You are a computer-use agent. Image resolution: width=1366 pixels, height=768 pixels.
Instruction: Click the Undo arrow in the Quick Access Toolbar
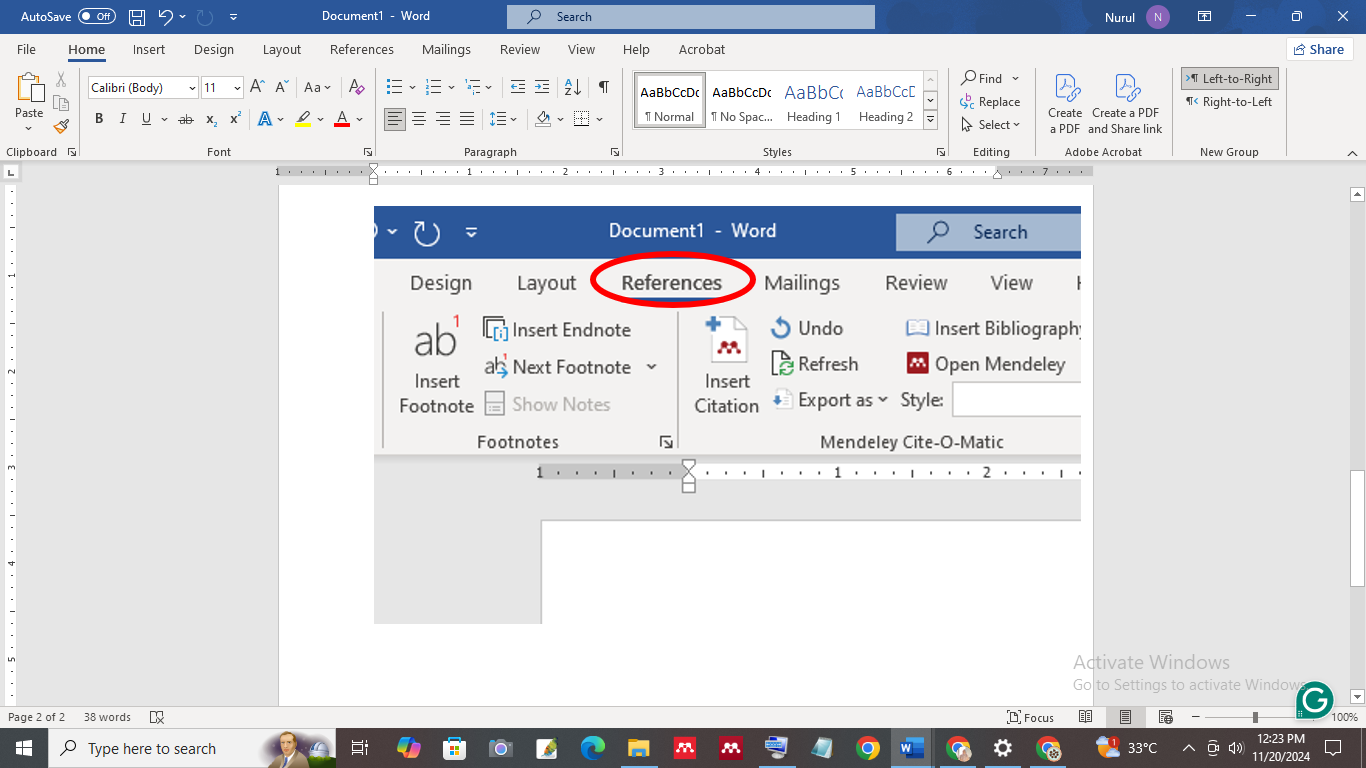(166, 17)
